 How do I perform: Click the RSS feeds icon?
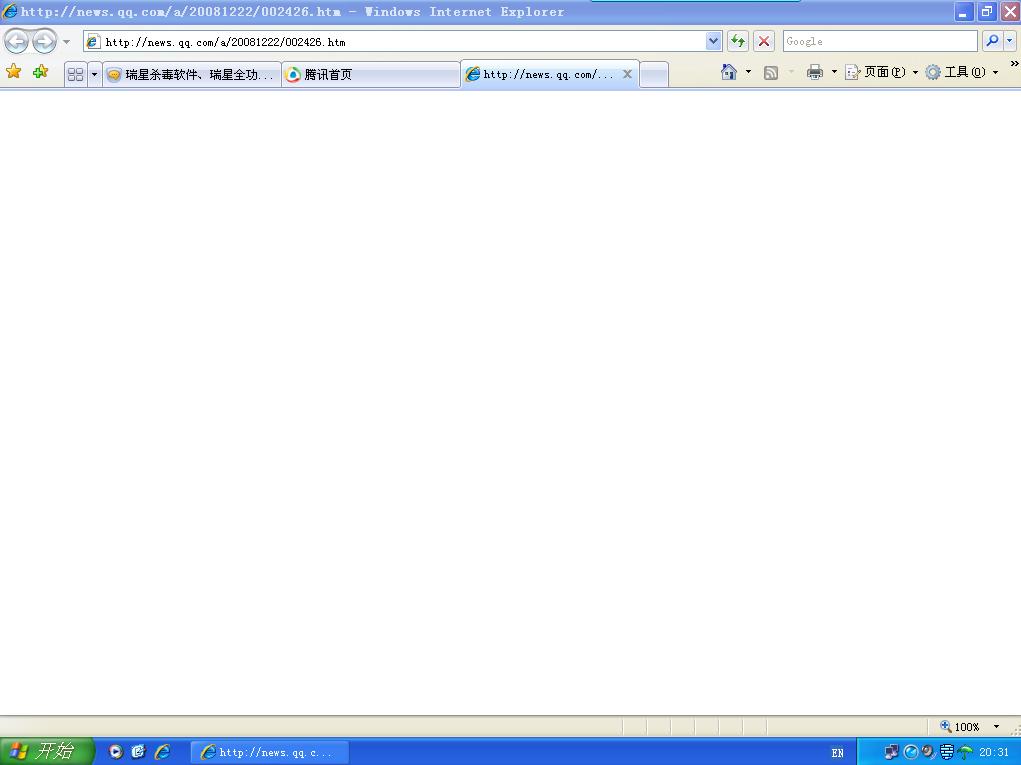pyautogui.click(x=771, y=72)
